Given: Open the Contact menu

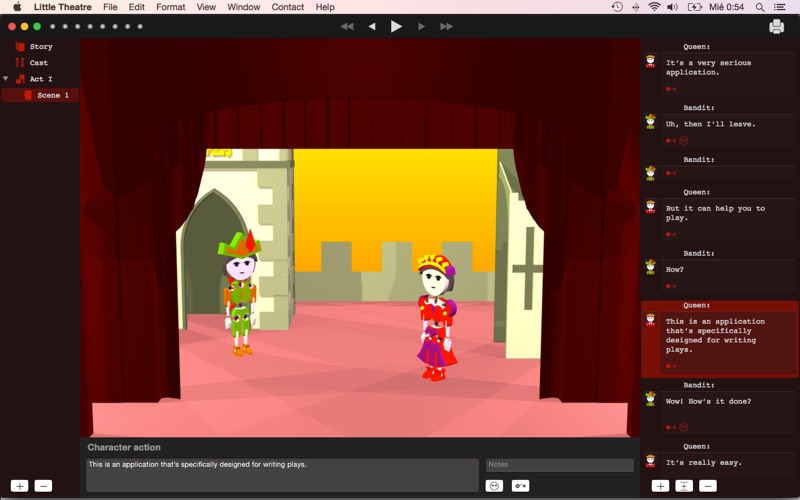Looking at the screenshot, I should [288, 7].
